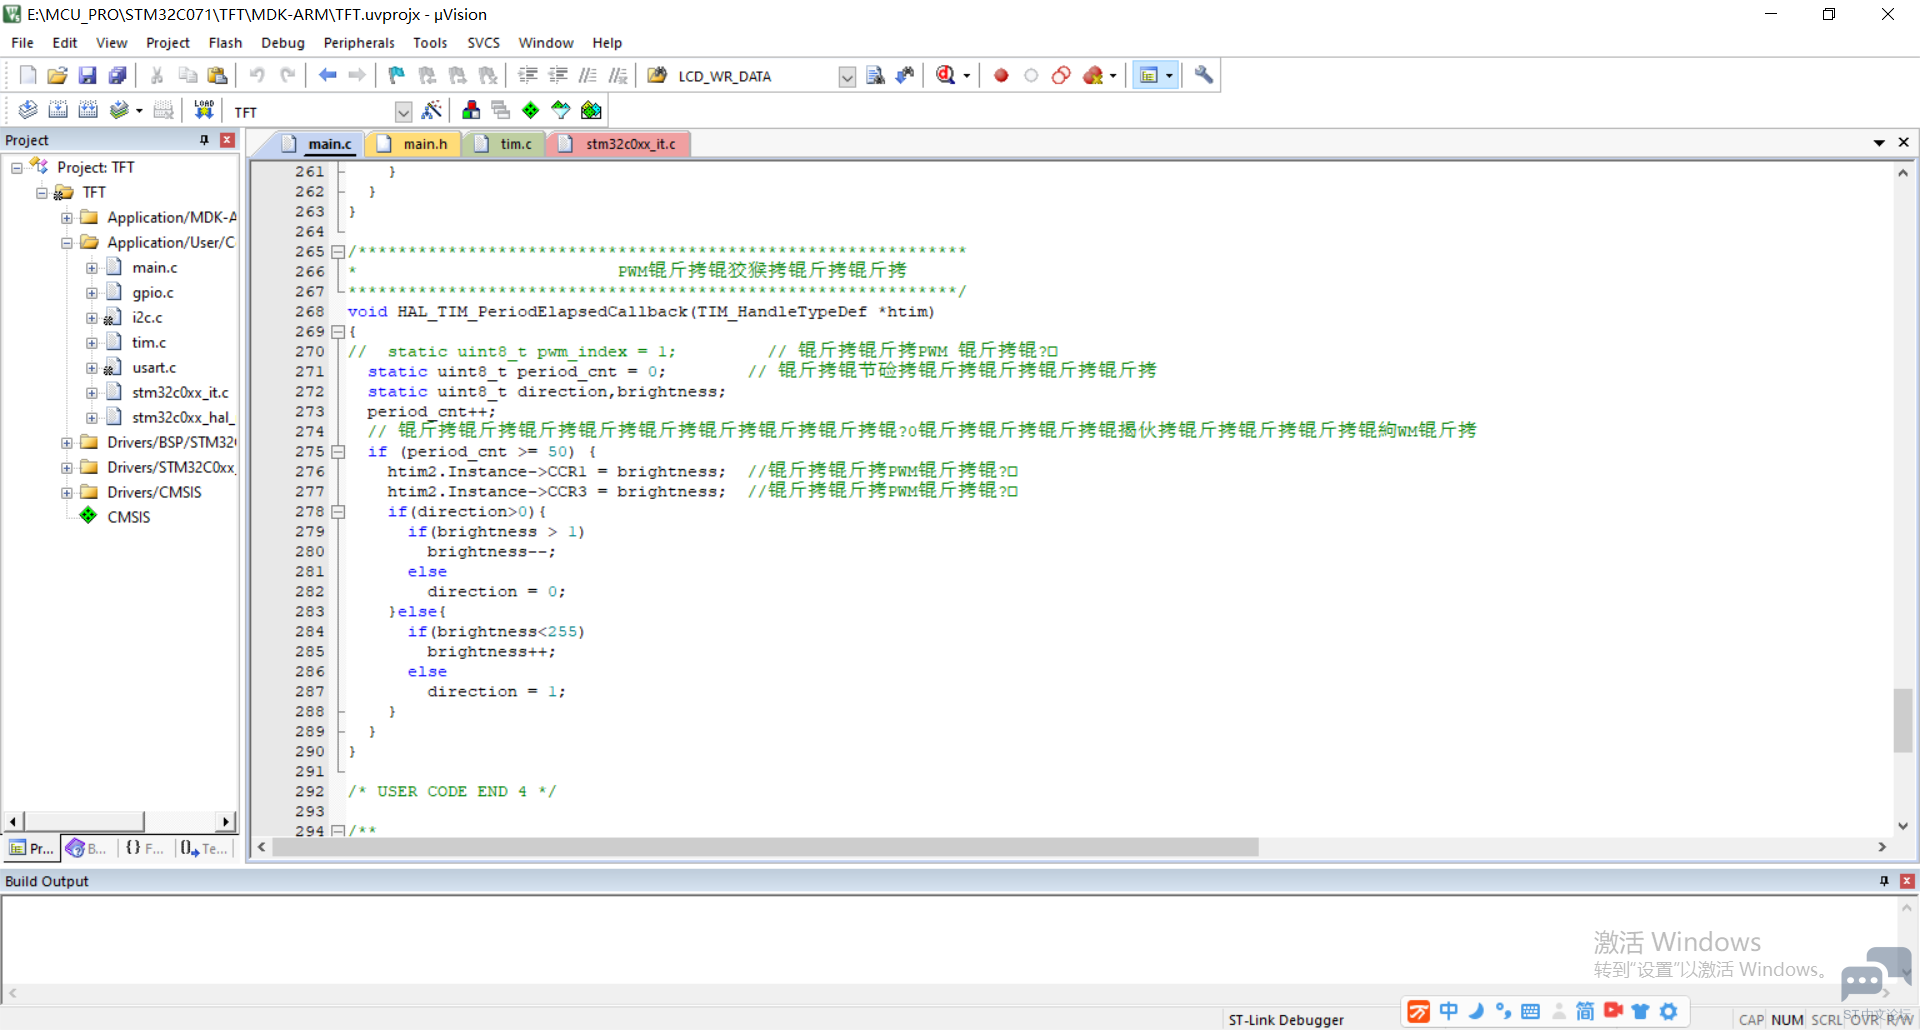
Task: Collapse the Application/User/Core folder
Action: (x=66, y=243)
